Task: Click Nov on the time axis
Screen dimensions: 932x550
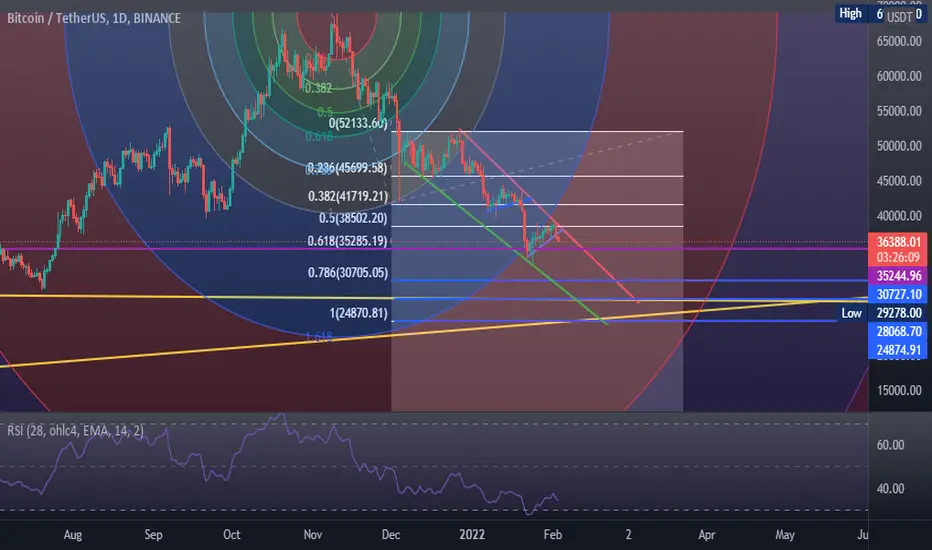Action: click(313, 535)
